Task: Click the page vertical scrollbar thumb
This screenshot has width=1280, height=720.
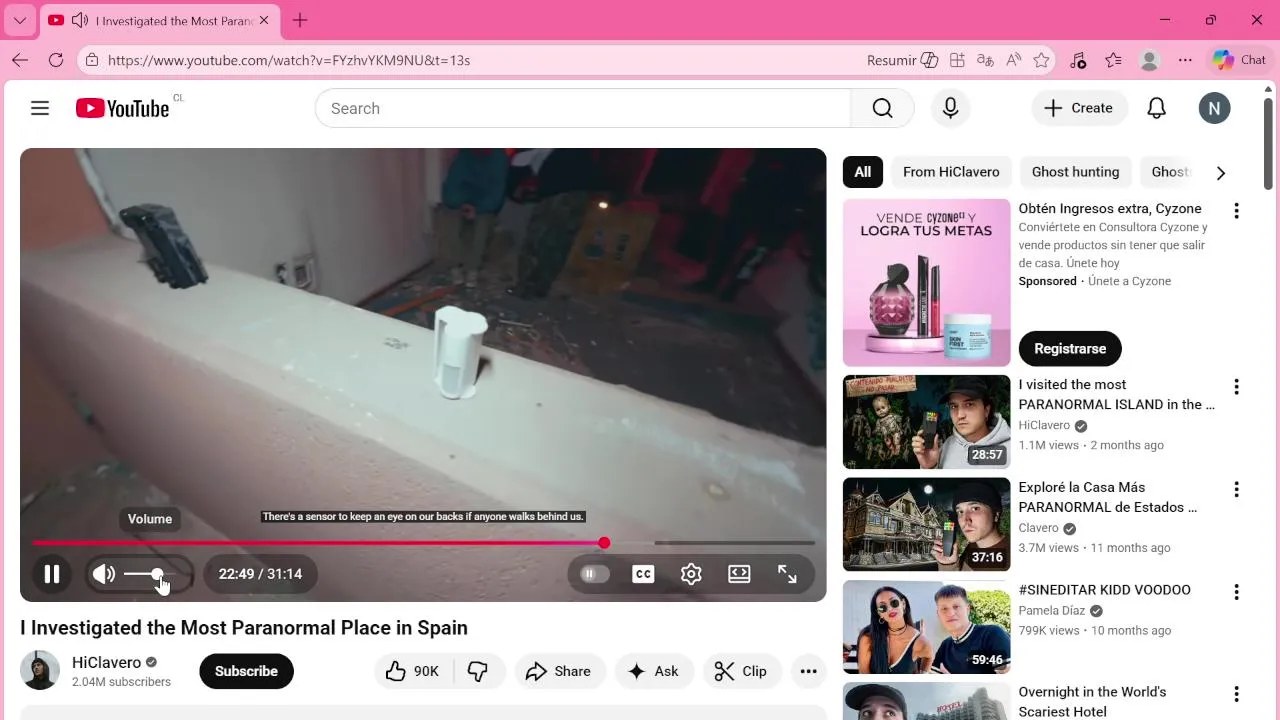Action: (x=1268, y=145)
